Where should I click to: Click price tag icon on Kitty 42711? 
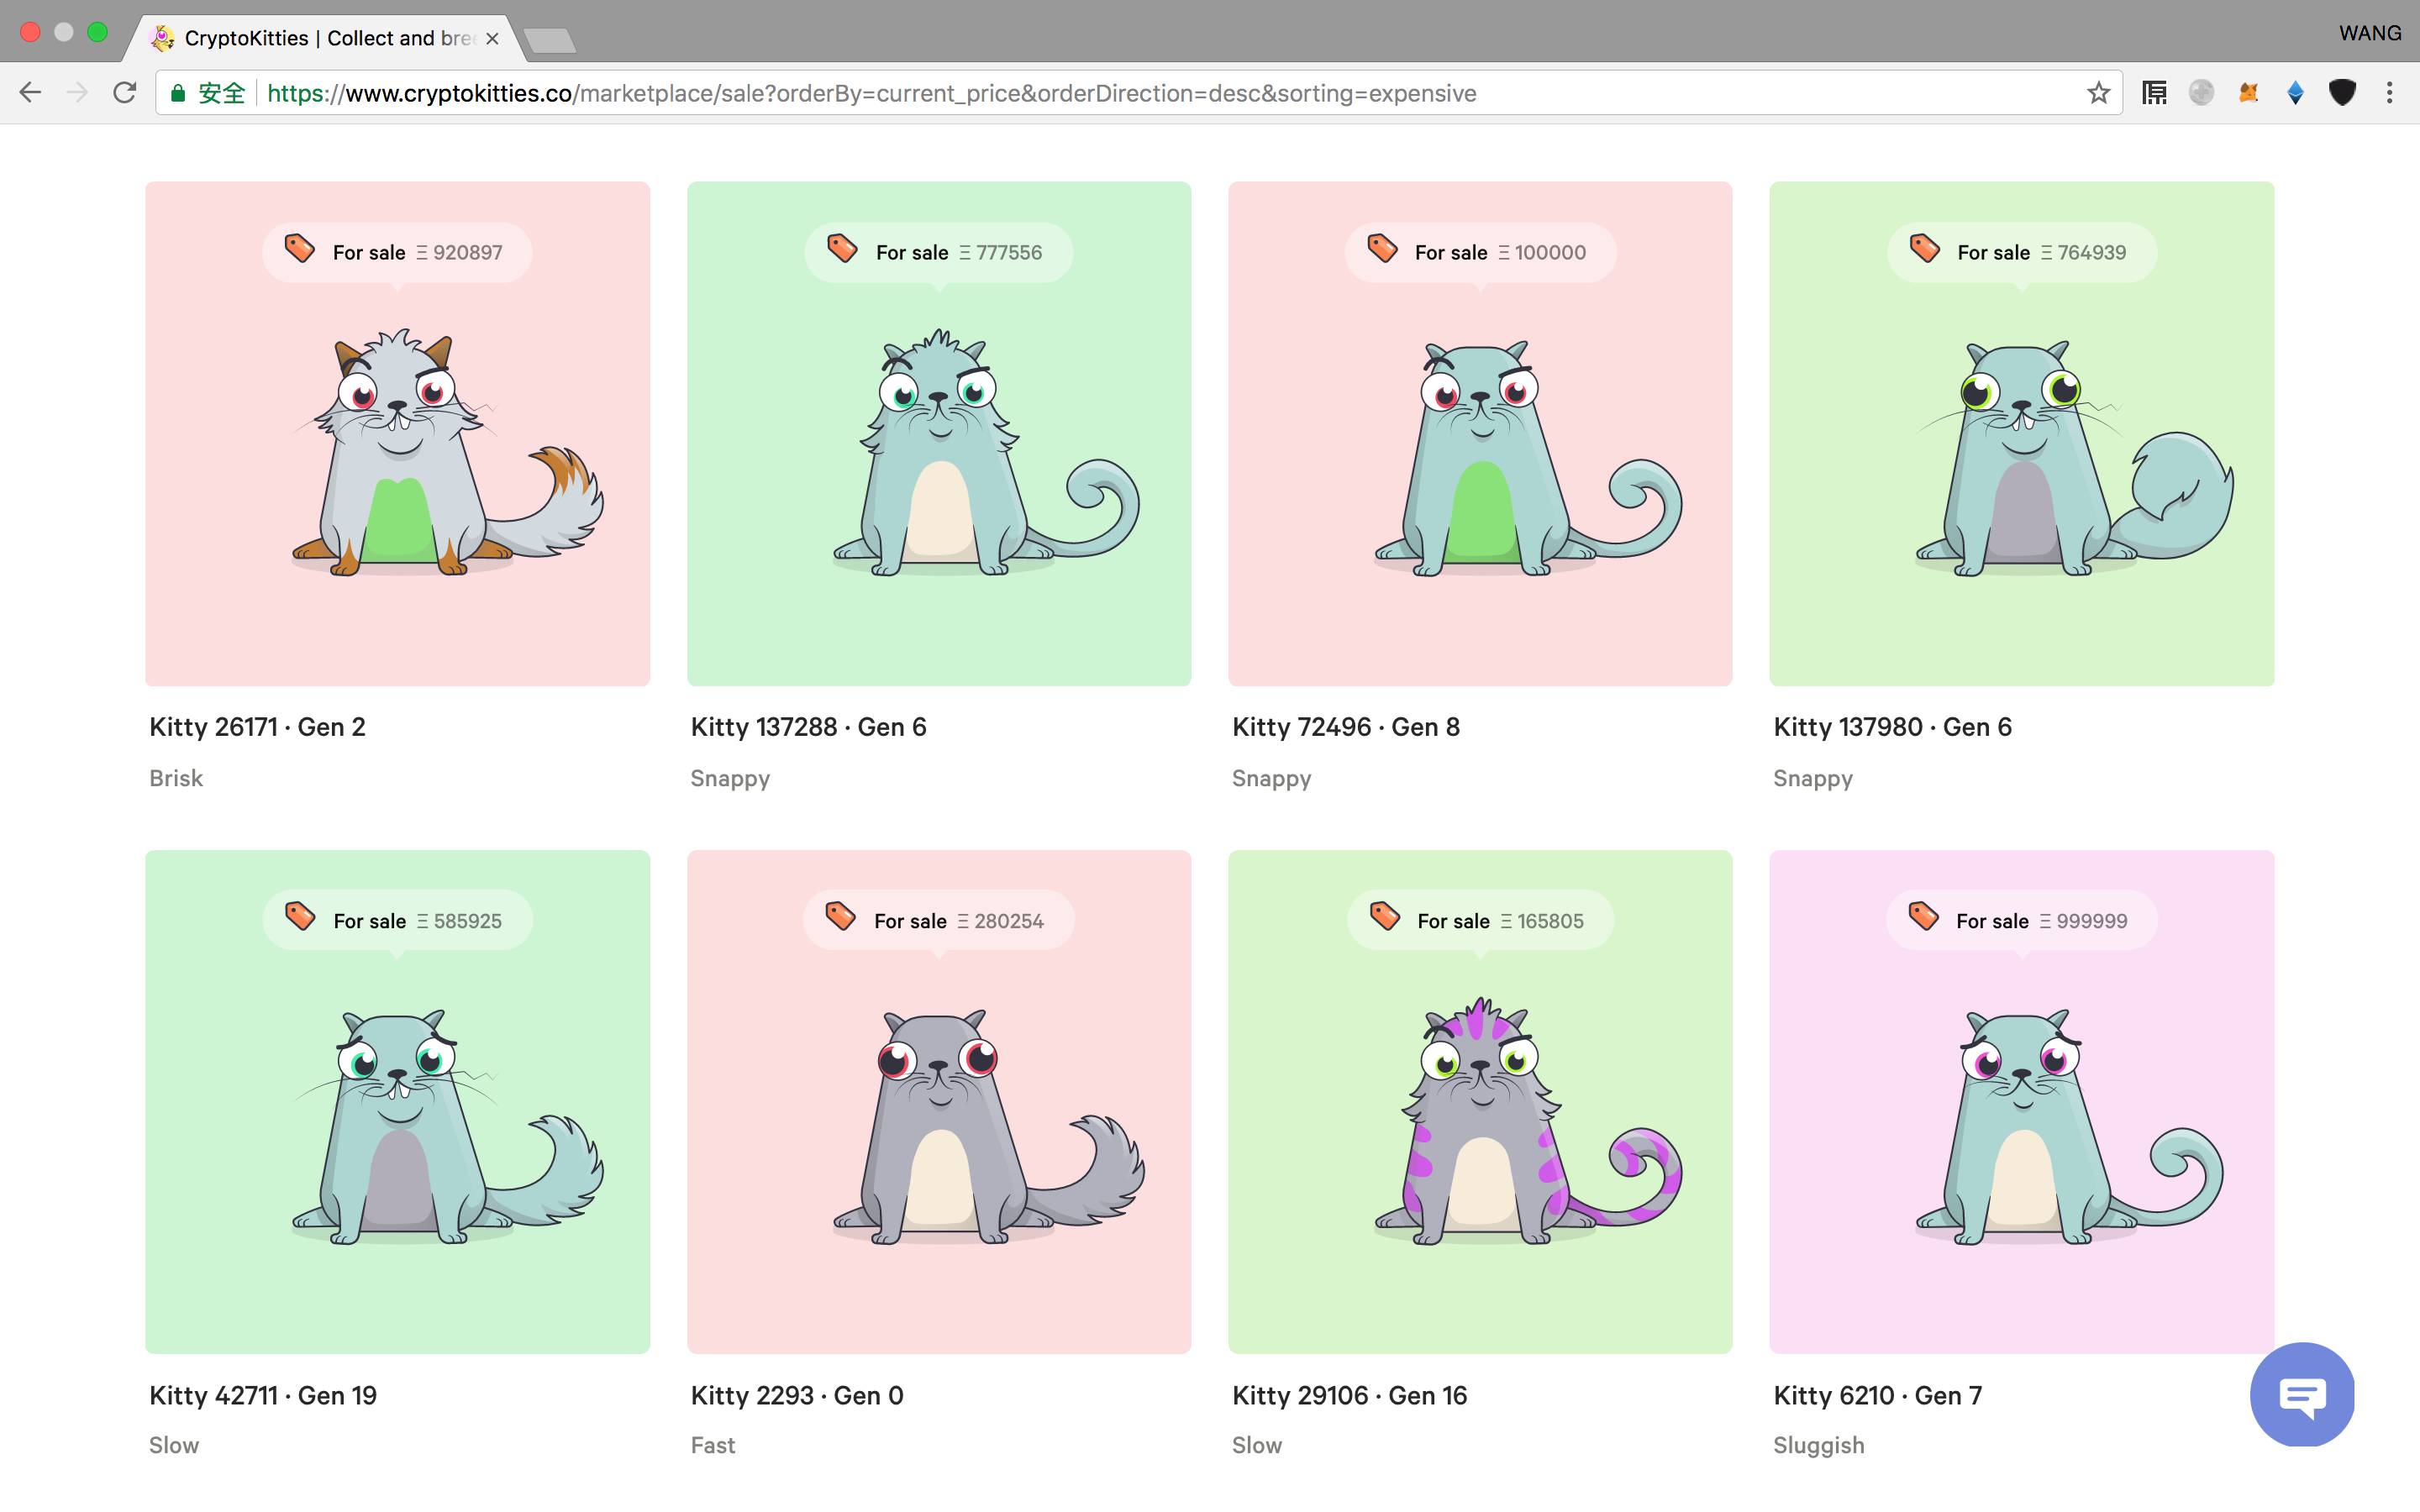click(x=300, y=916)
